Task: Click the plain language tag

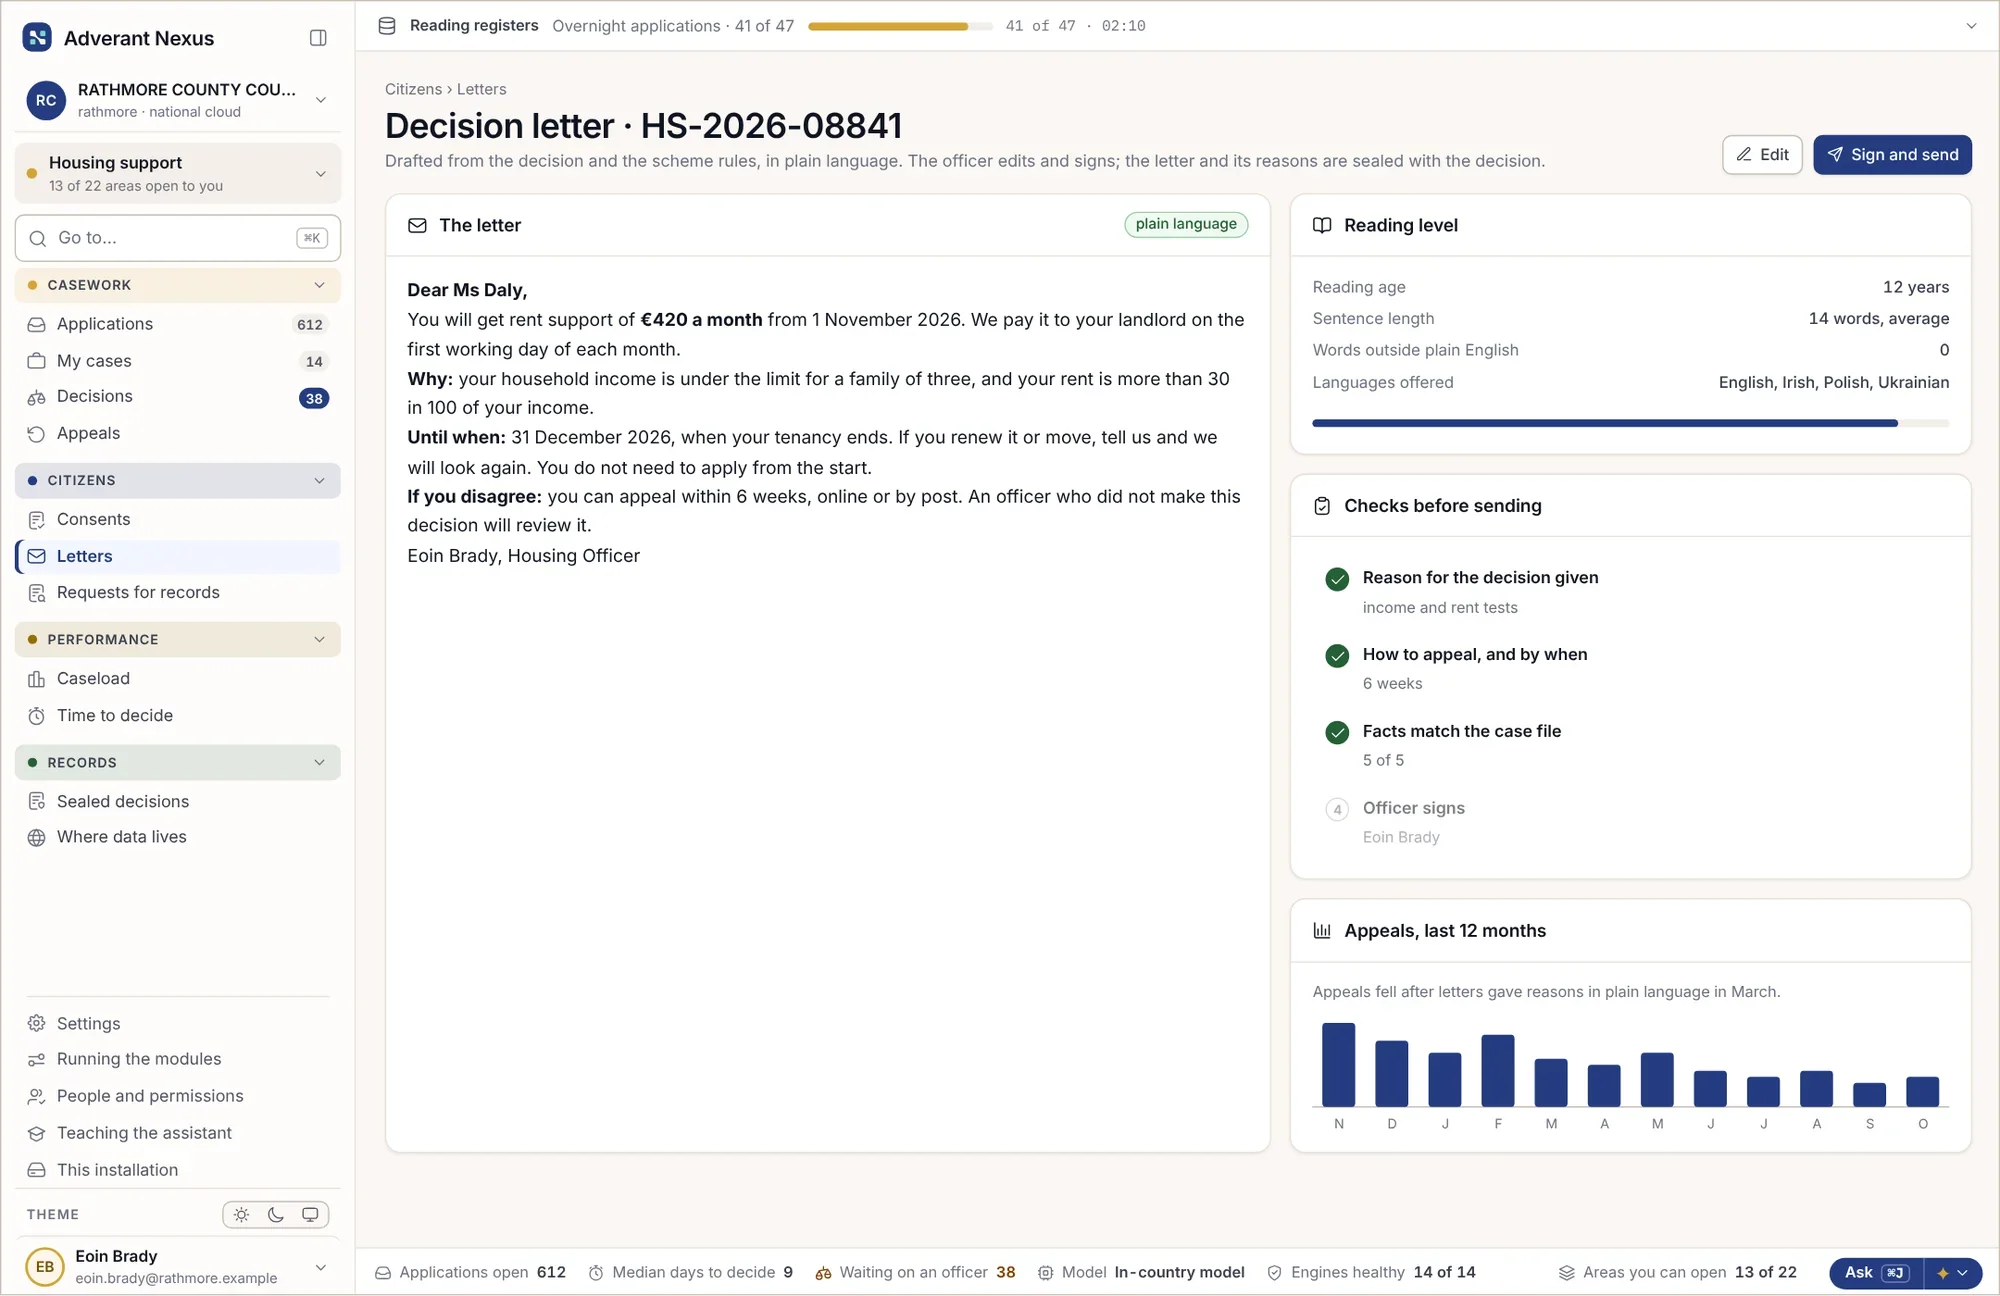Action: (x=1186, y=224)
